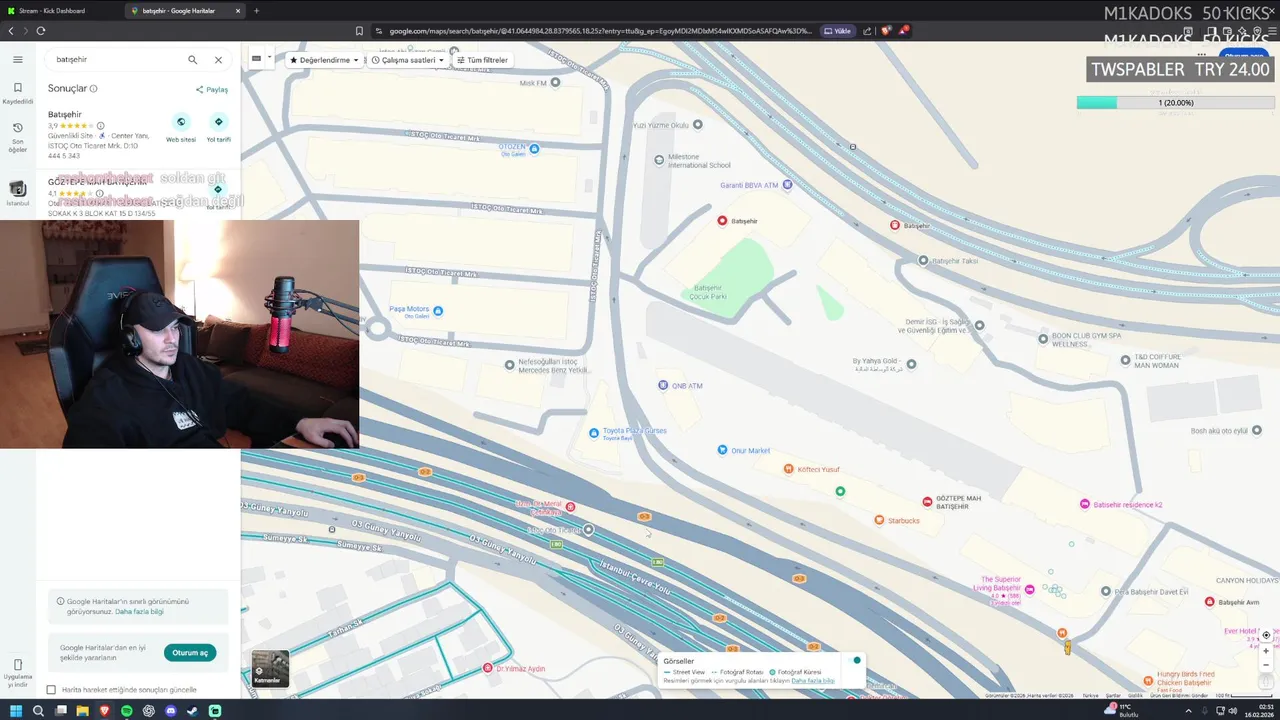
Task: Select the GÖZTEPE MAH BATIŞEHİR marker
Action: point(927,501)
